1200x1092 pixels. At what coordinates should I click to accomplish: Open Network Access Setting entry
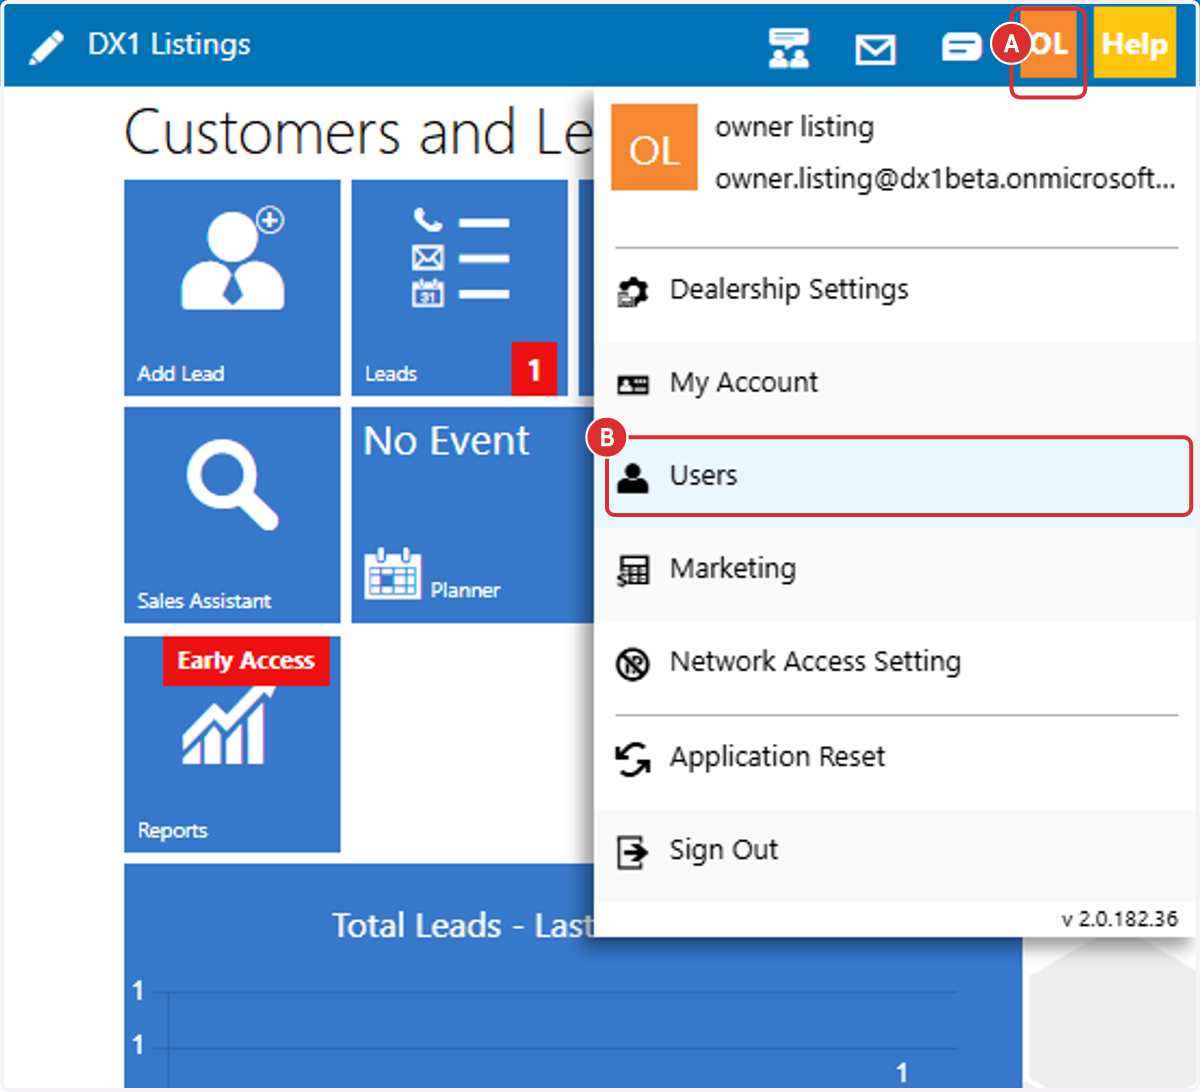[x=894, y=662]
